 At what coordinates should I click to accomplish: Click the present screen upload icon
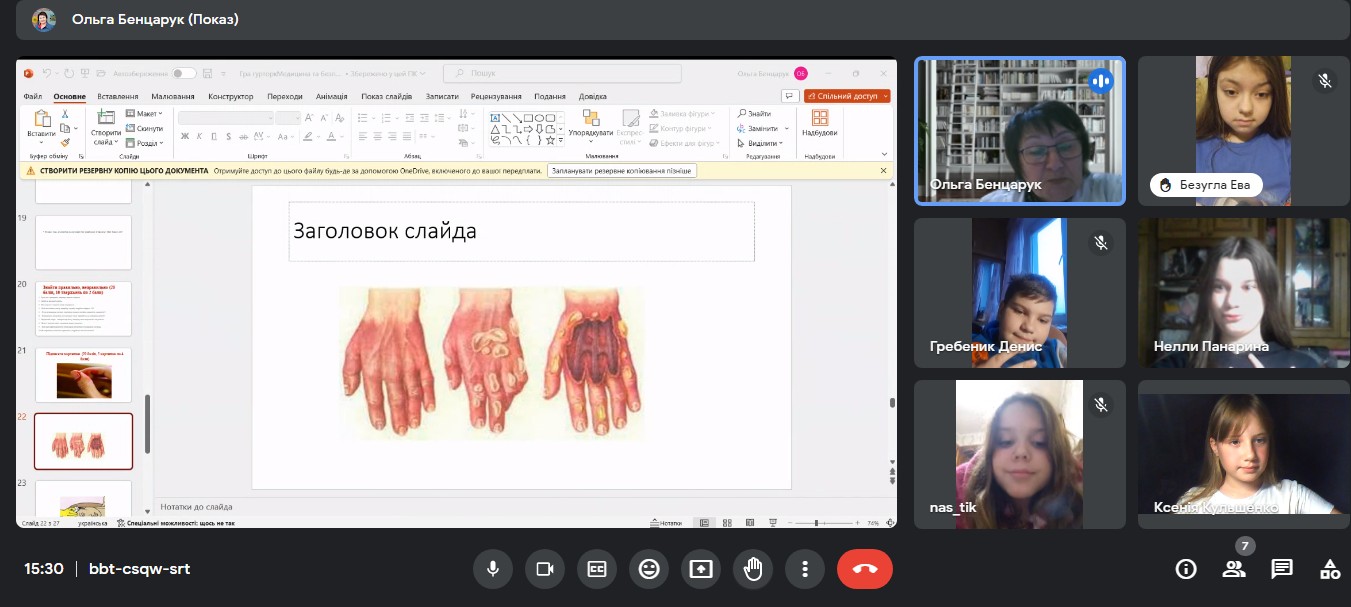click(x=701, y=569)
